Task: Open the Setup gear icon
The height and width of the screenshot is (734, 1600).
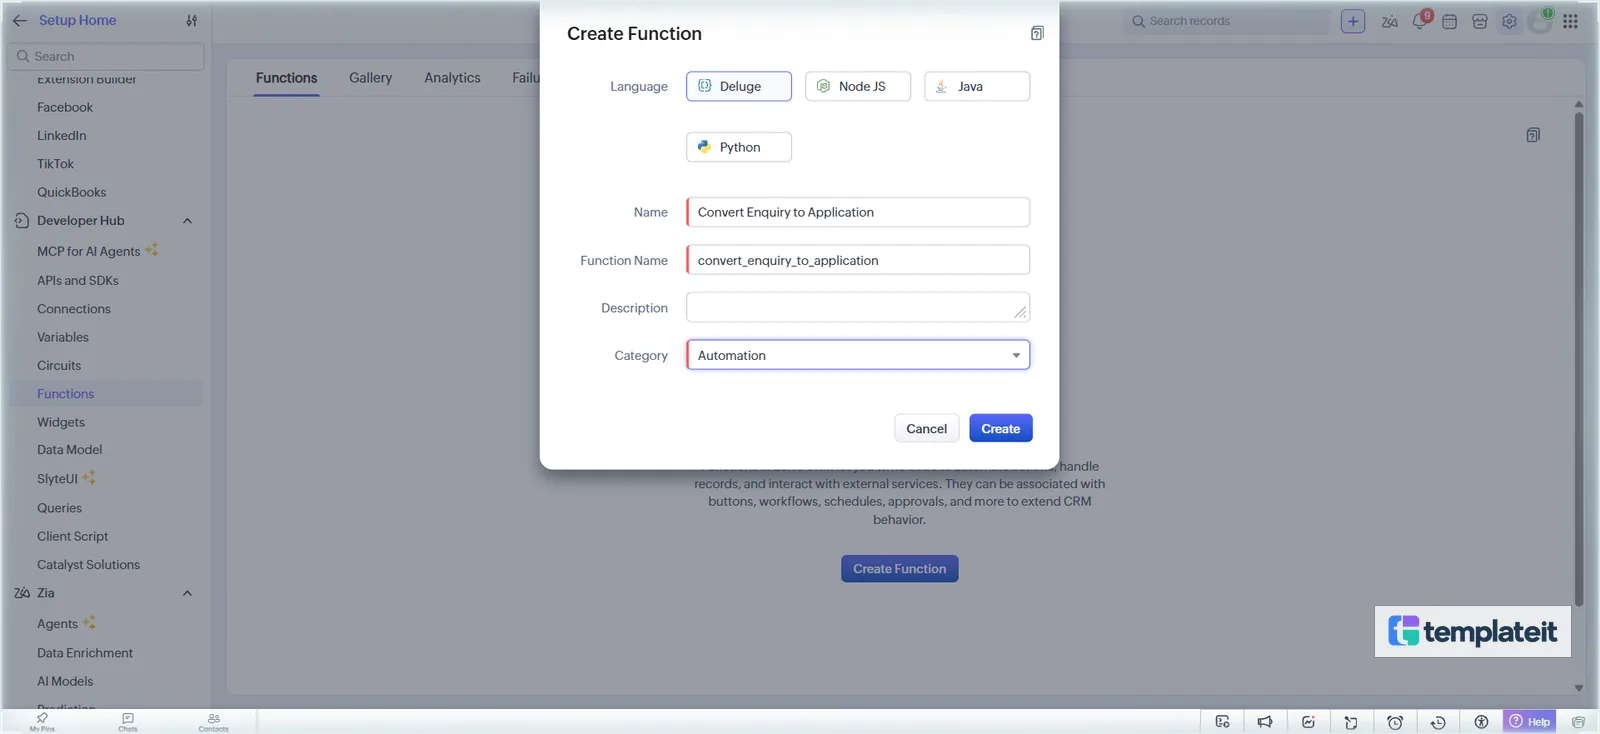Action: point(1509,21)
